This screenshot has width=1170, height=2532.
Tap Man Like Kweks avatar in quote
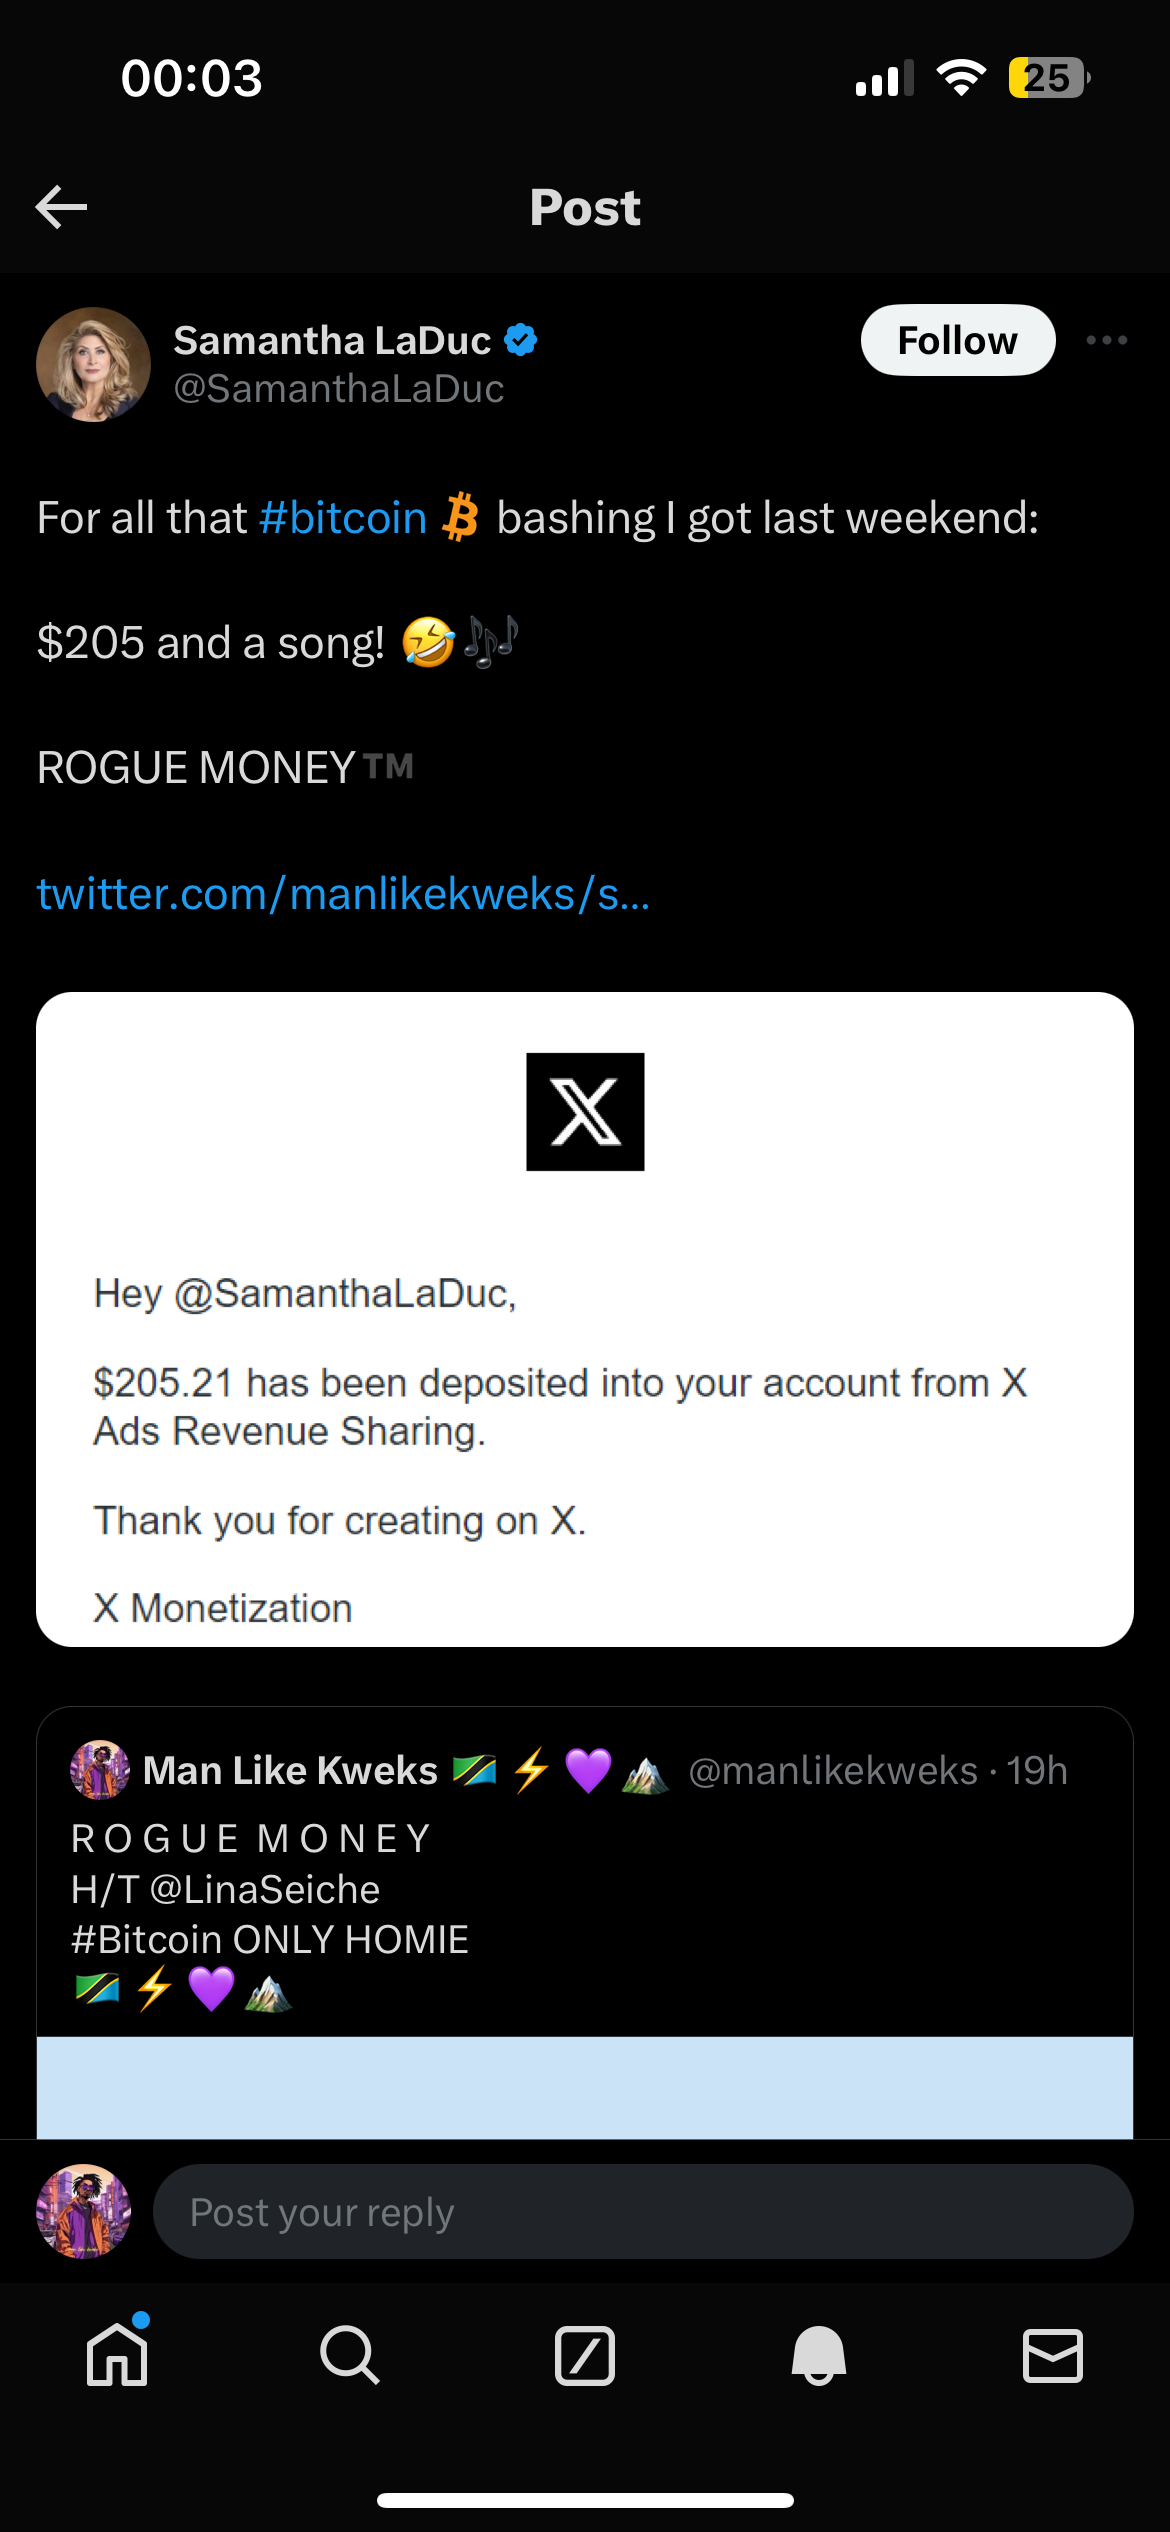pyautogui.click(x=100, y=1770)
